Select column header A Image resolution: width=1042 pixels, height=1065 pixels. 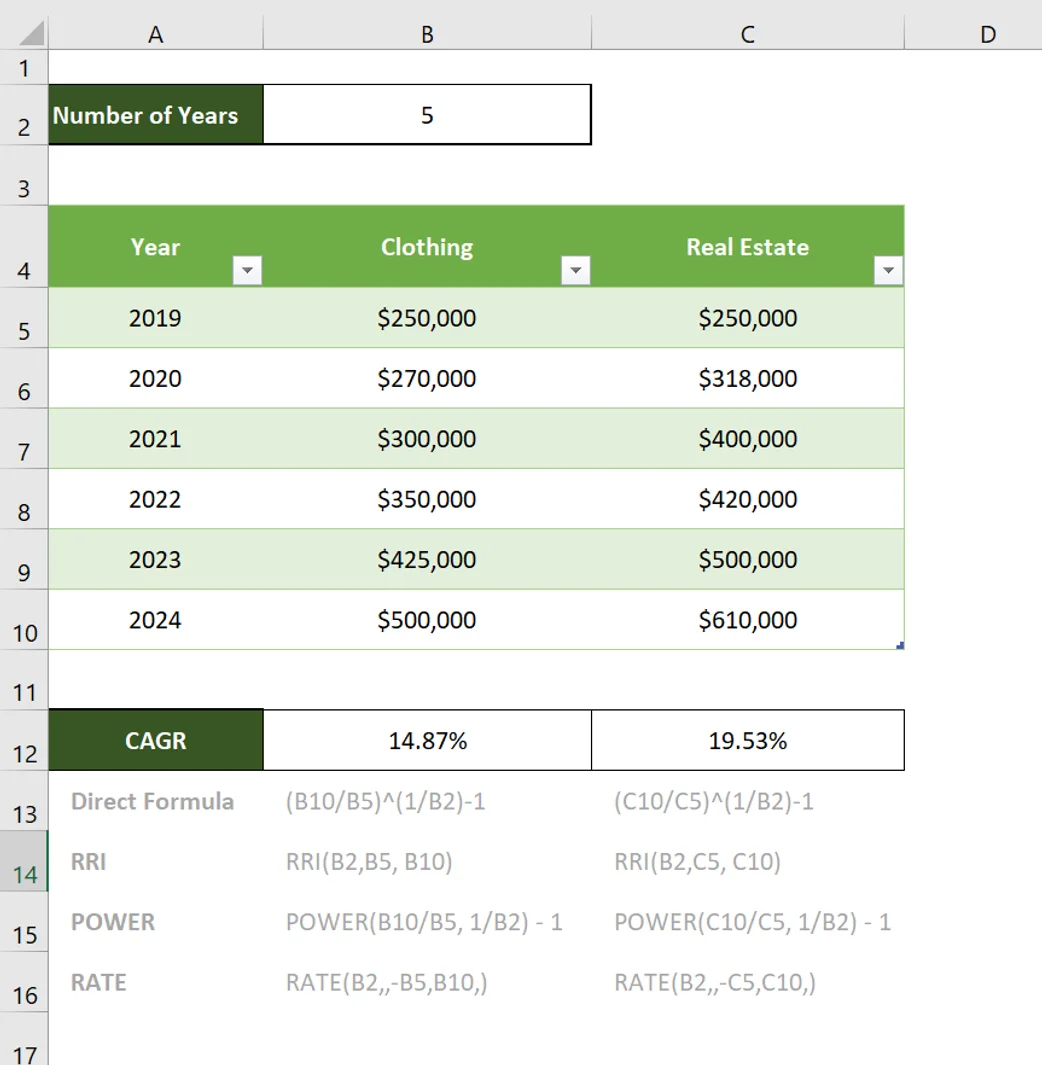(x=155, y=33)
